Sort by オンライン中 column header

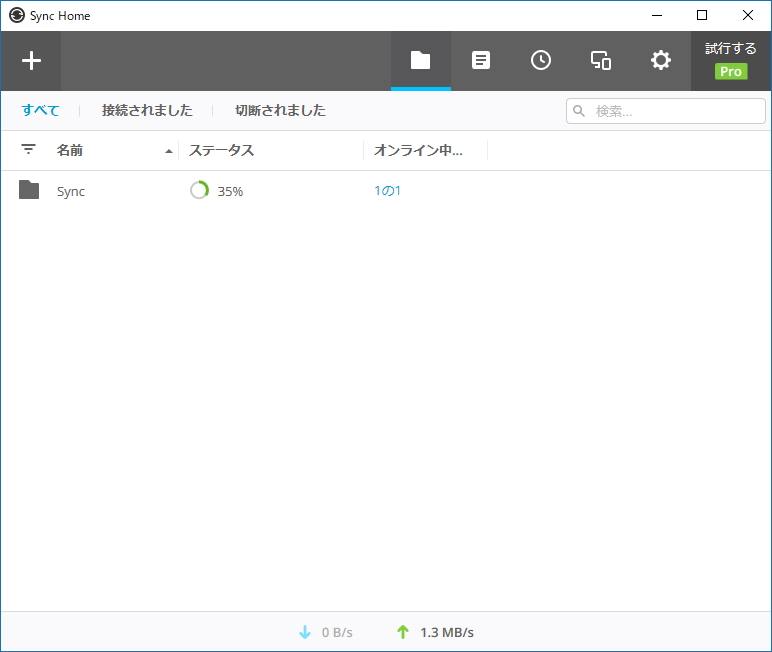tap(418, 150)
